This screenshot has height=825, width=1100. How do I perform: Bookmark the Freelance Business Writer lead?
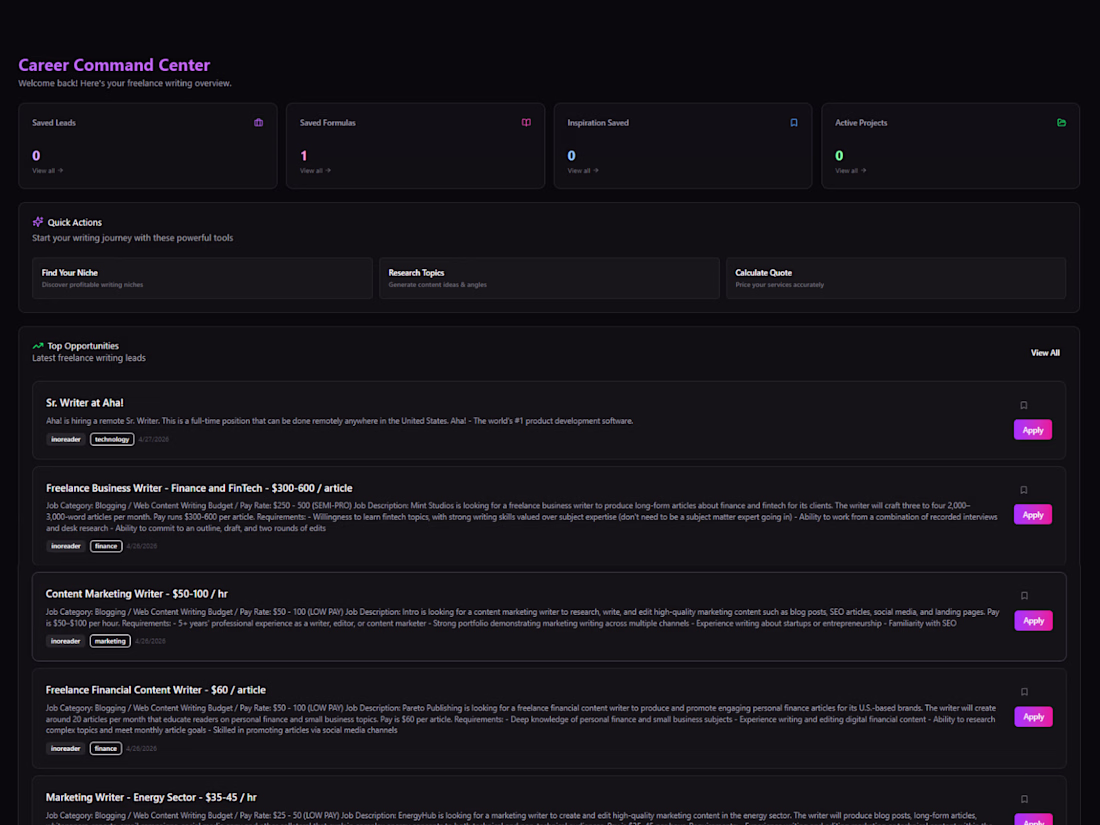(1024, 490)
